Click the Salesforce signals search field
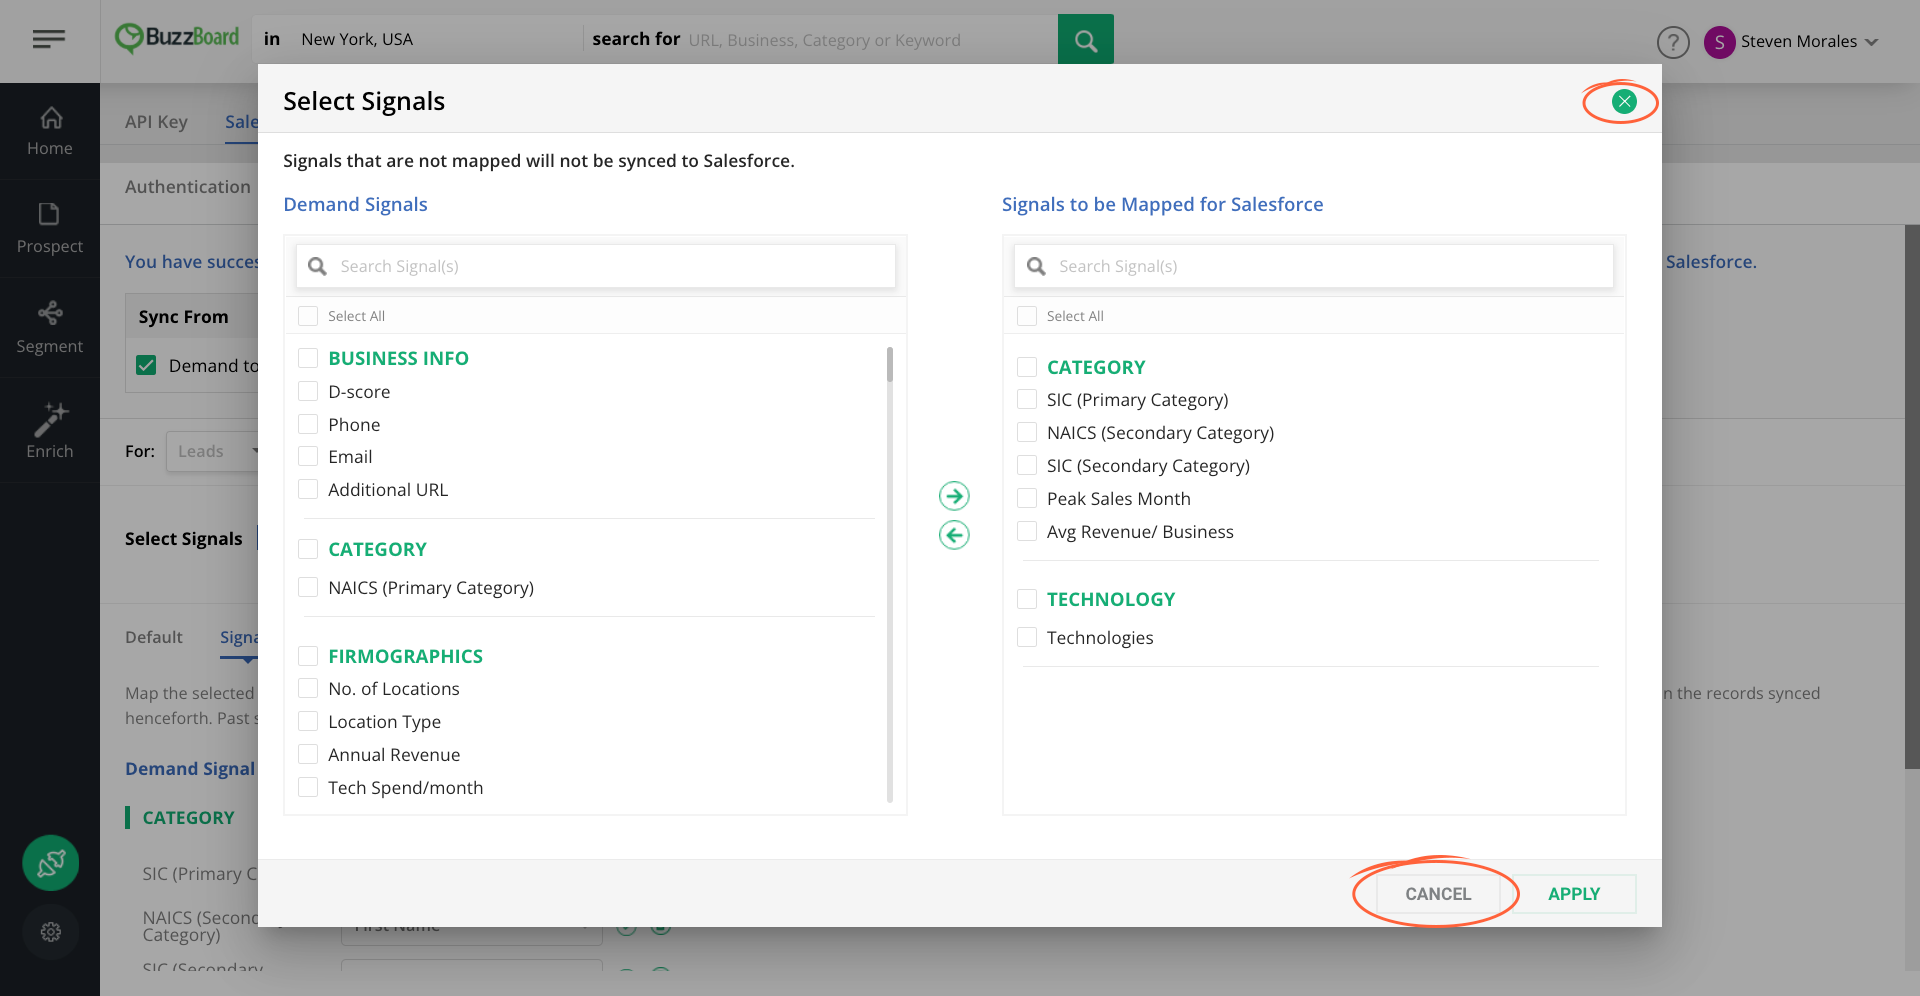The height and width of the screenshot is (996, 1920). click(1314, 266)
